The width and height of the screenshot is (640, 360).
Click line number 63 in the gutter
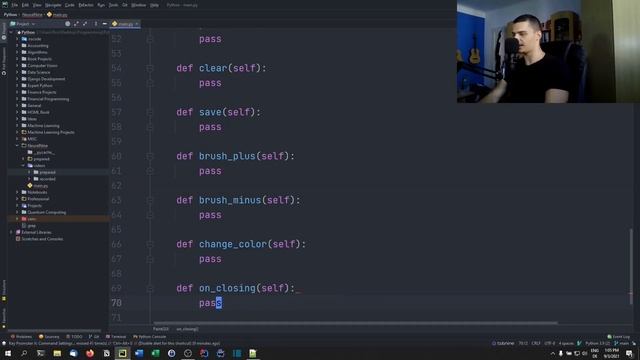pos(116,200)
